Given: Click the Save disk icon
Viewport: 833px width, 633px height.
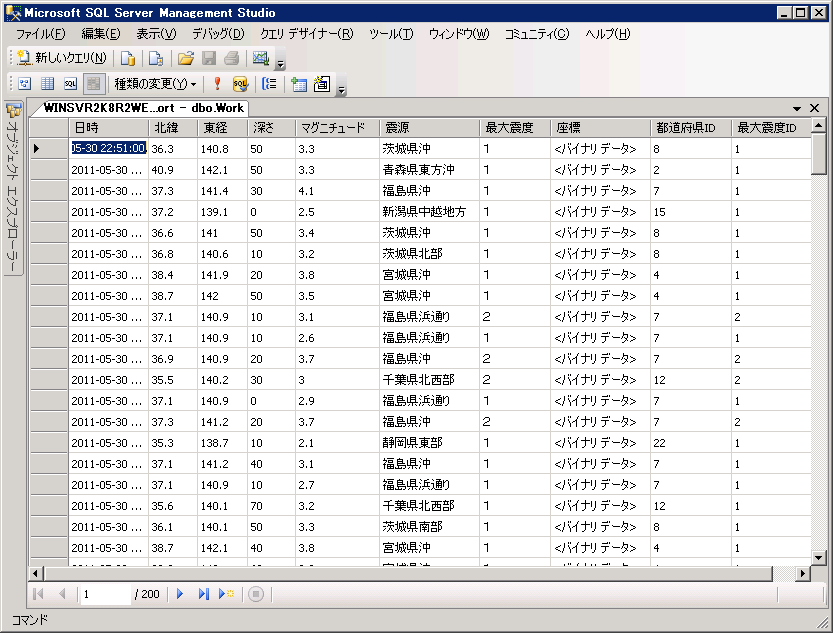Looking at the screenshot, I should [209, 58].
